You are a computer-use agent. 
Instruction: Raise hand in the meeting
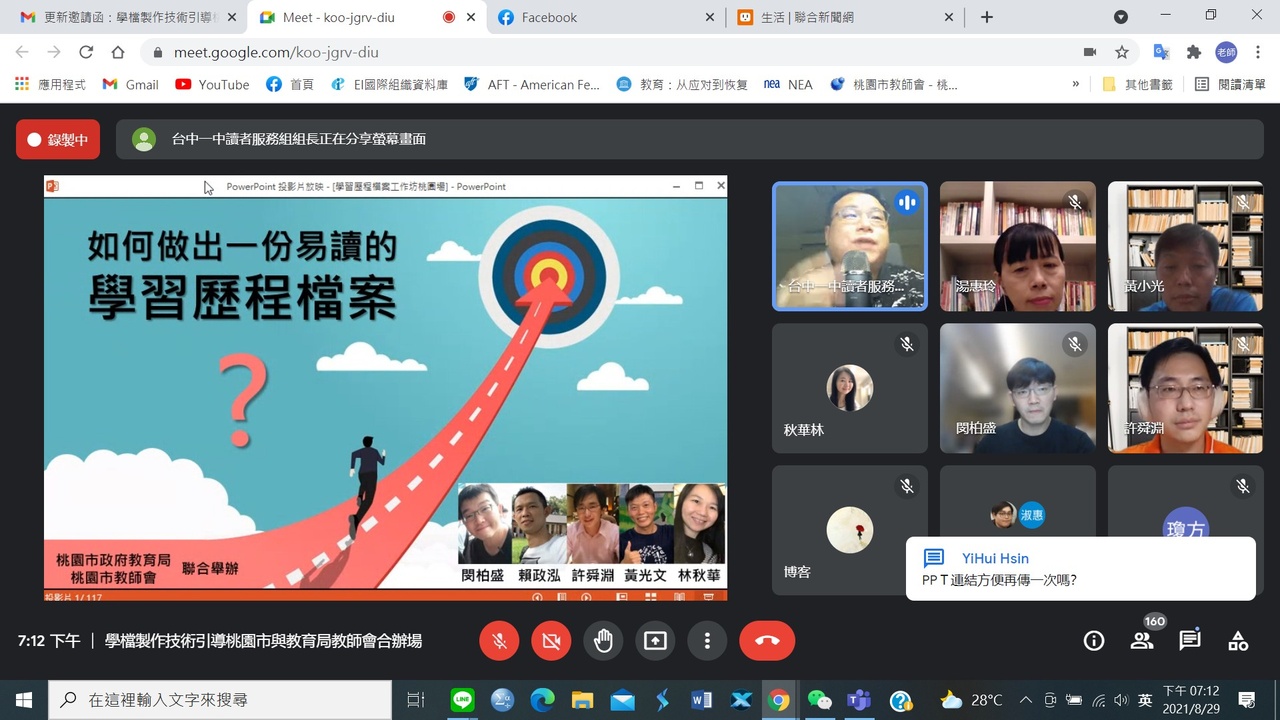[x=603, y=641]
